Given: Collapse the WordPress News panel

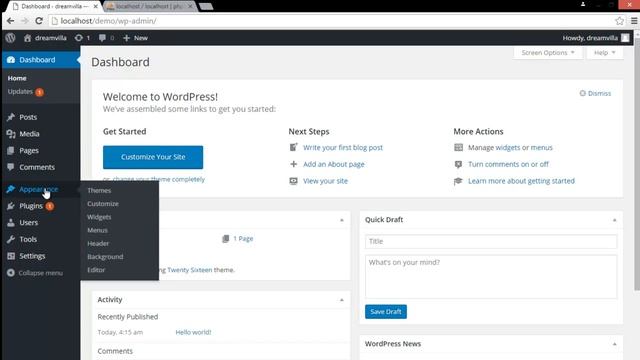Looking at the screenshot, I should click(614, 344).
